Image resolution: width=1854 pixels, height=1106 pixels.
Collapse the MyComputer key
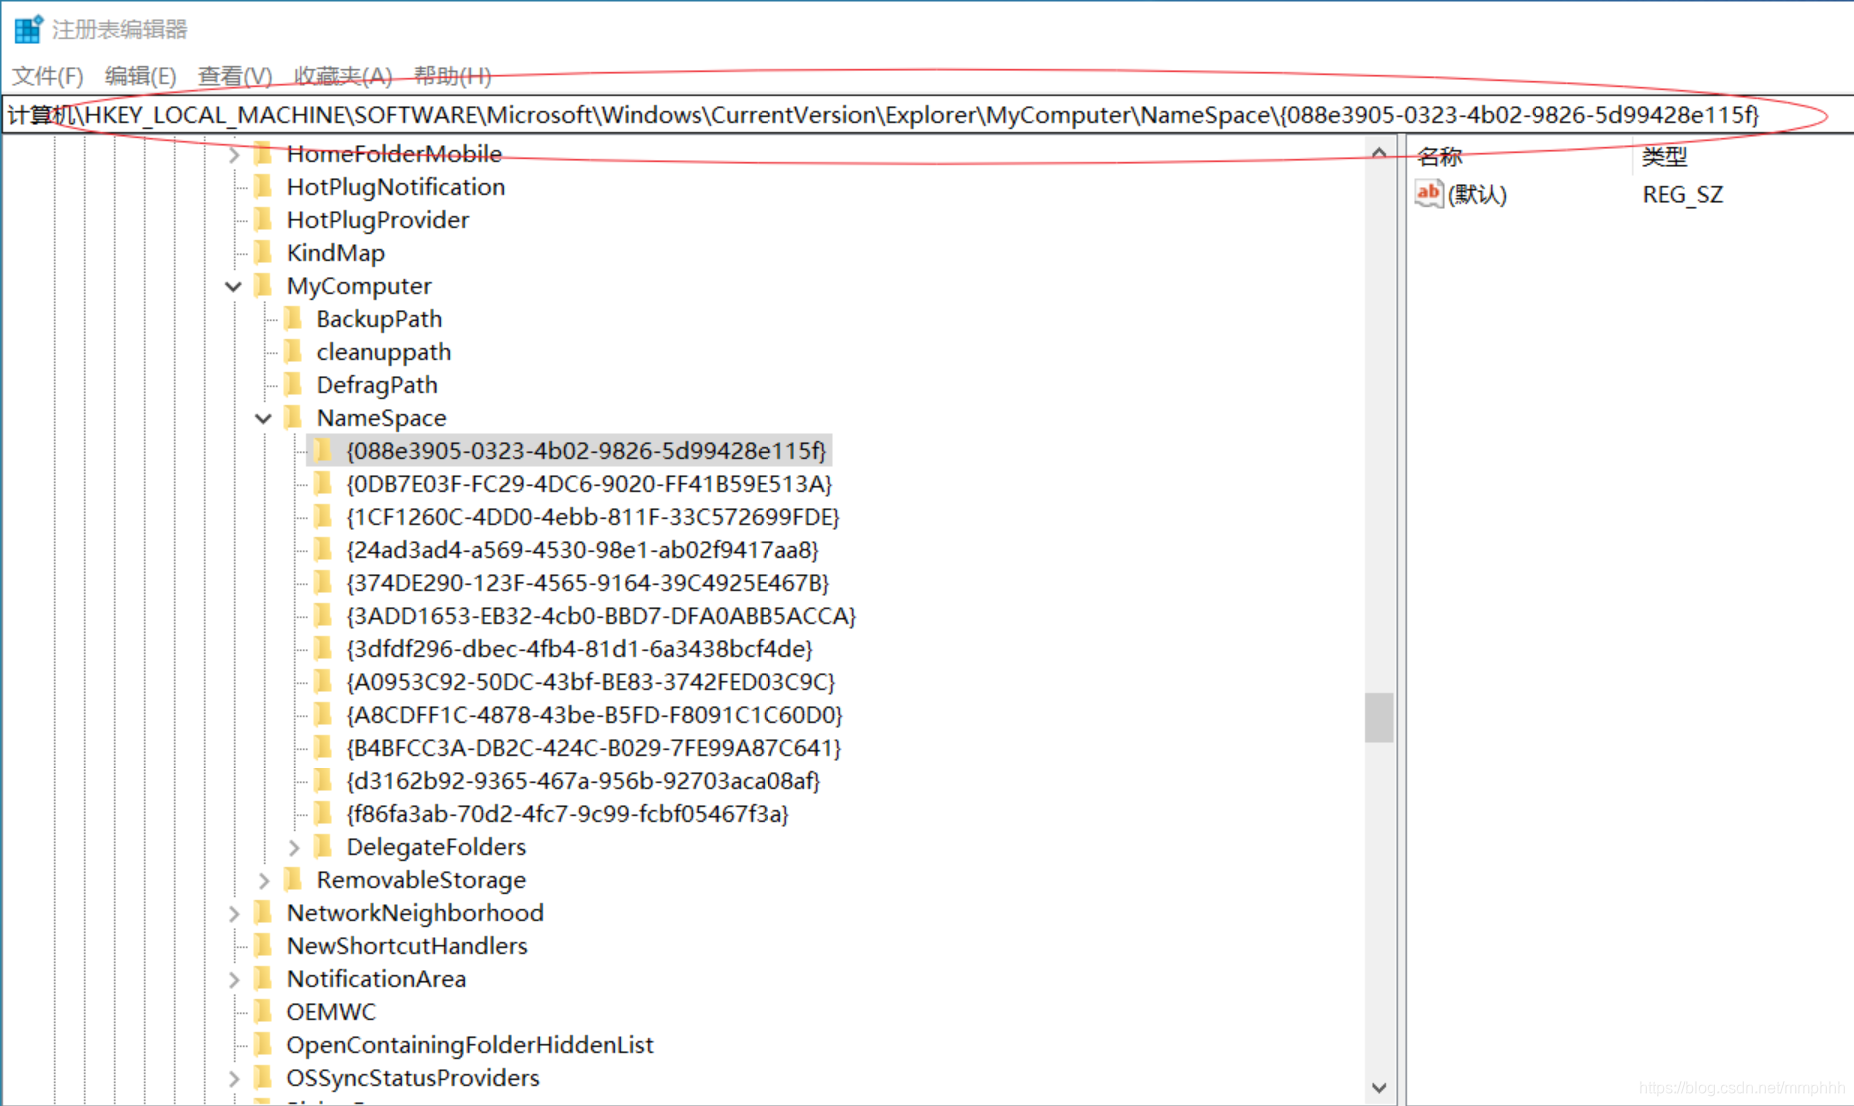234,286
